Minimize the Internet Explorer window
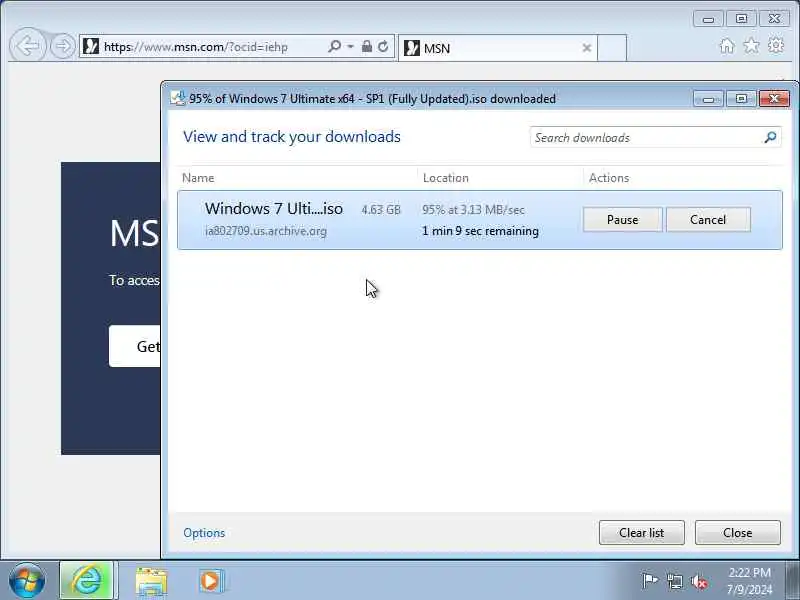Image resolution: width=800 pixels, height=600 pixels. (708, 19)
